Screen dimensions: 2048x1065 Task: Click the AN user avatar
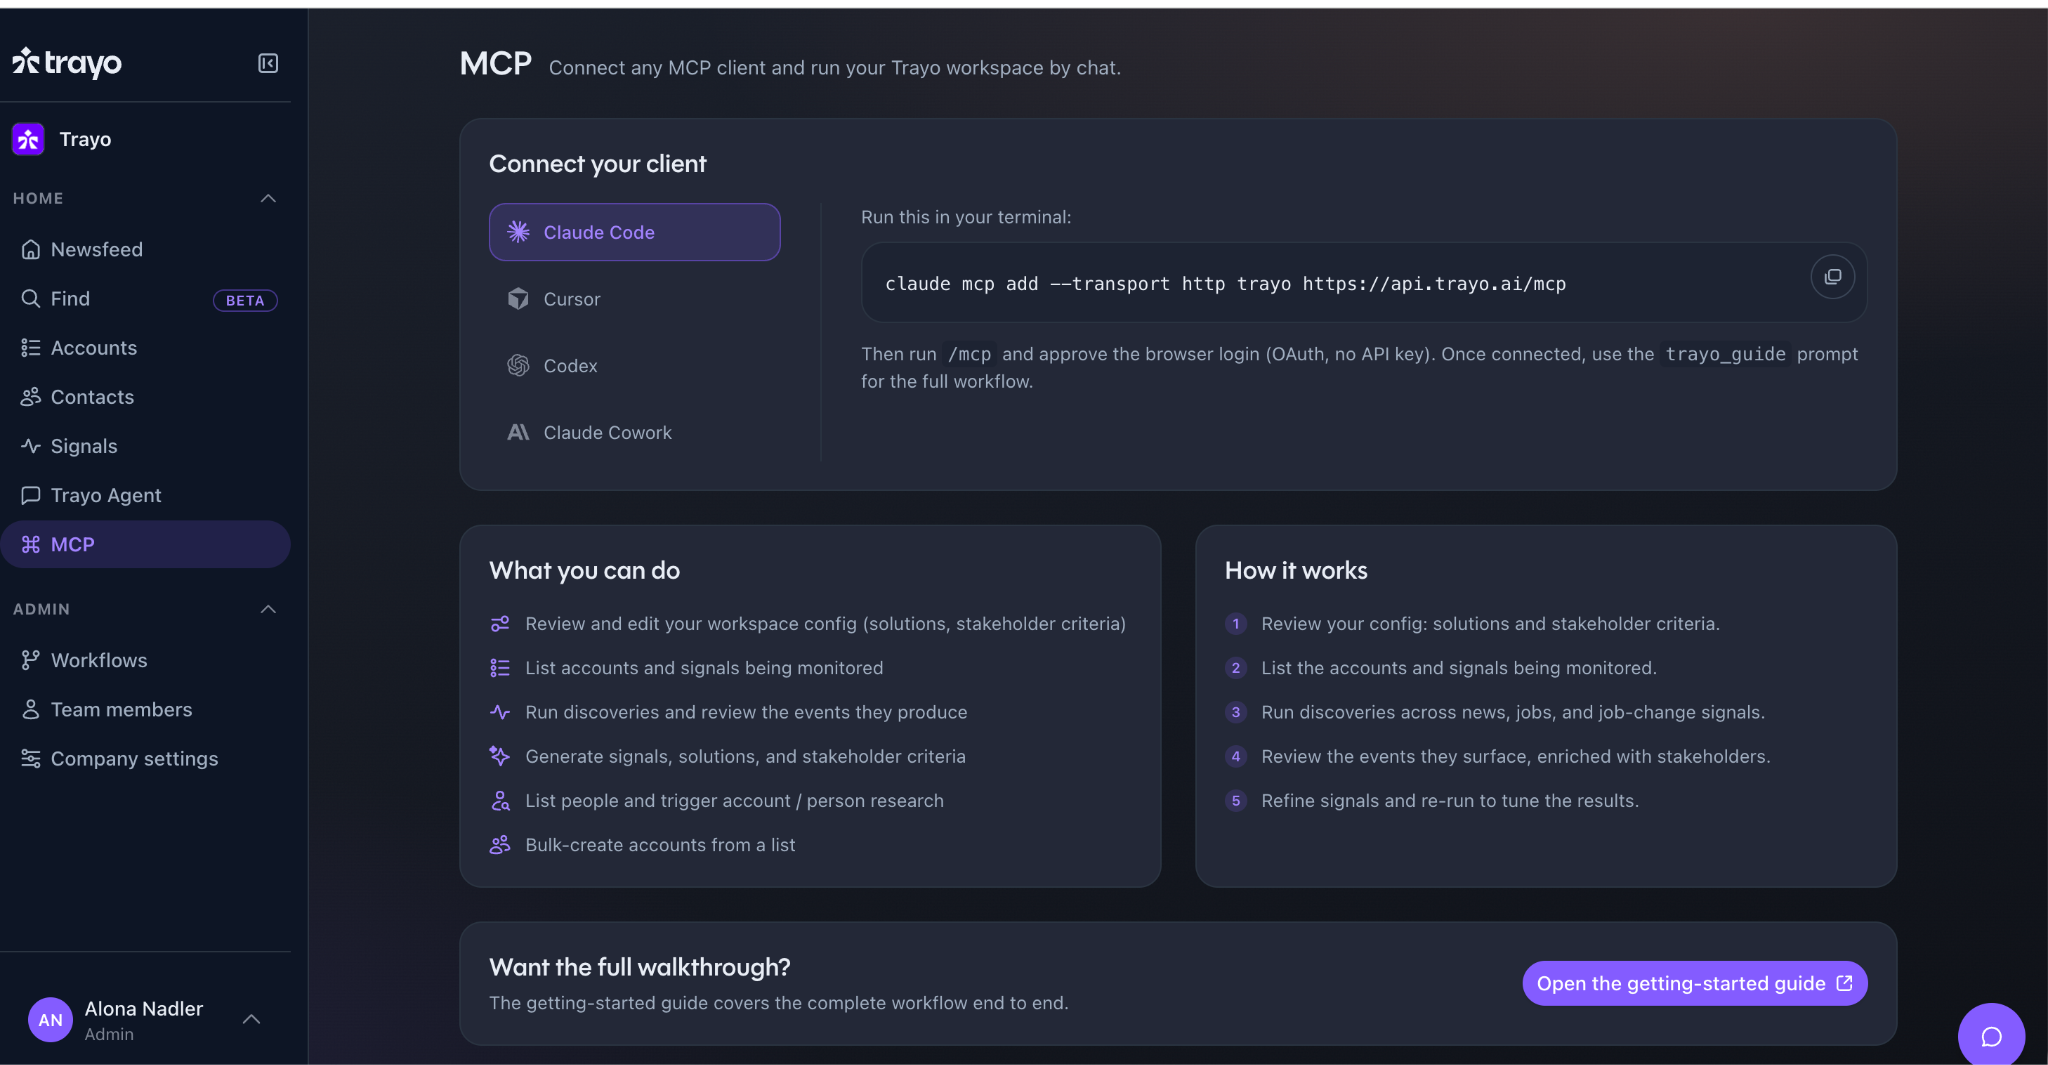(x=50, y=1020)
